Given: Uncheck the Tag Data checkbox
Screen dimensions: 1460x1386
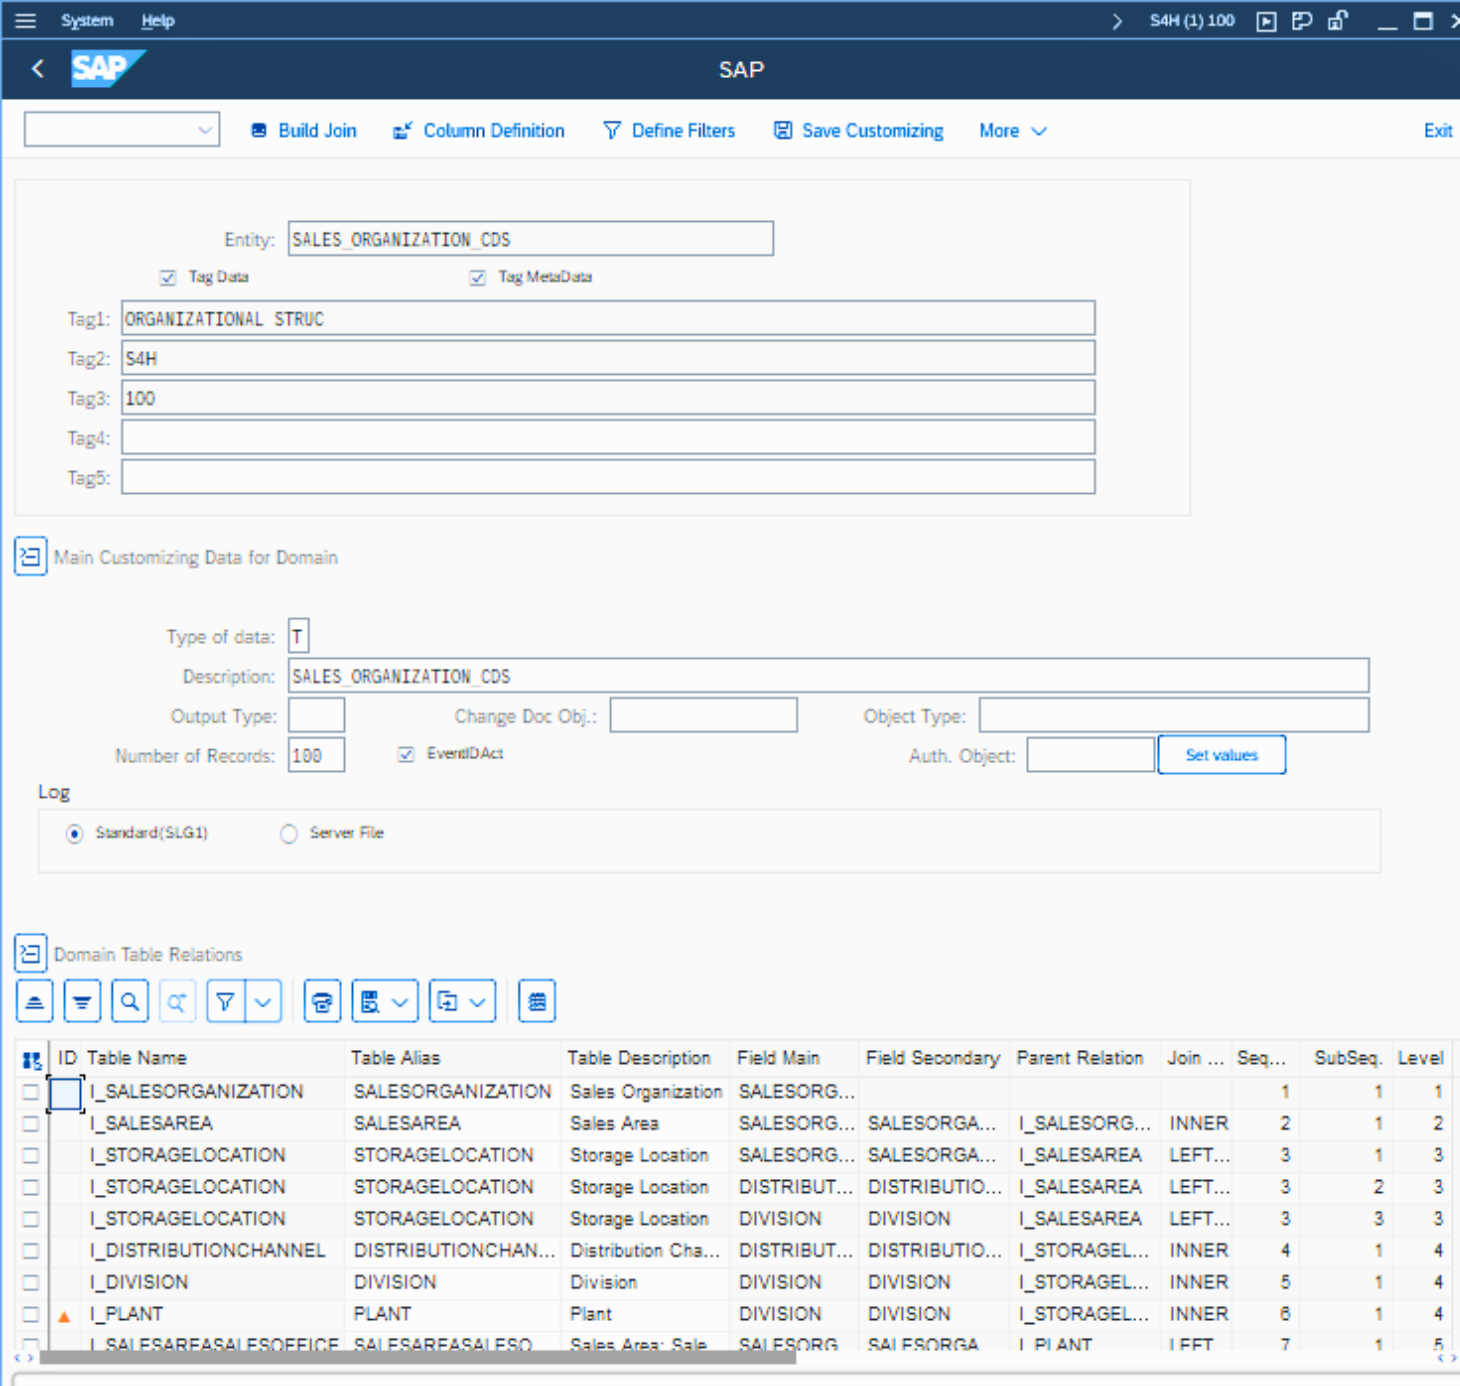Looking at the screenshot, I should click(x=168, y=277).
